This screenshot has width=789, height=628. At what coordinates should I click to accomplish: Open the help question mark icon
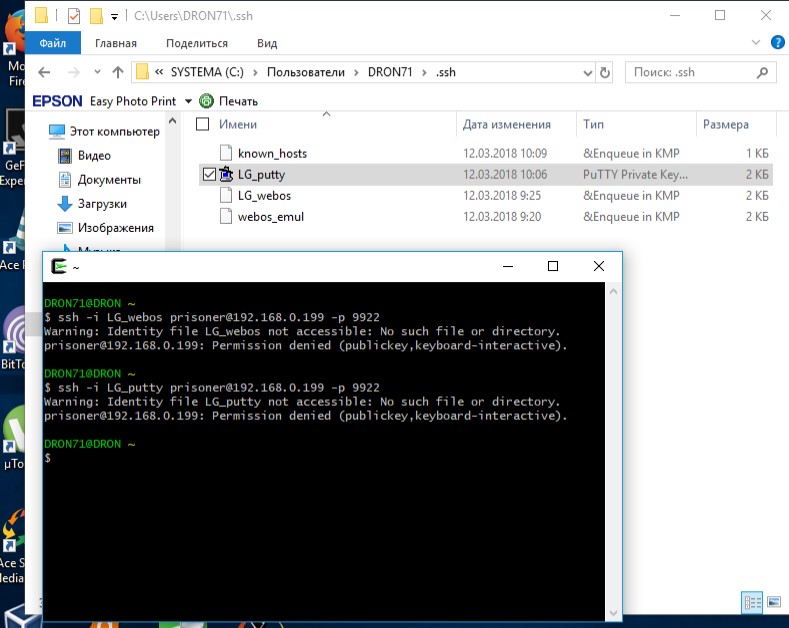(x=777, y=43)
